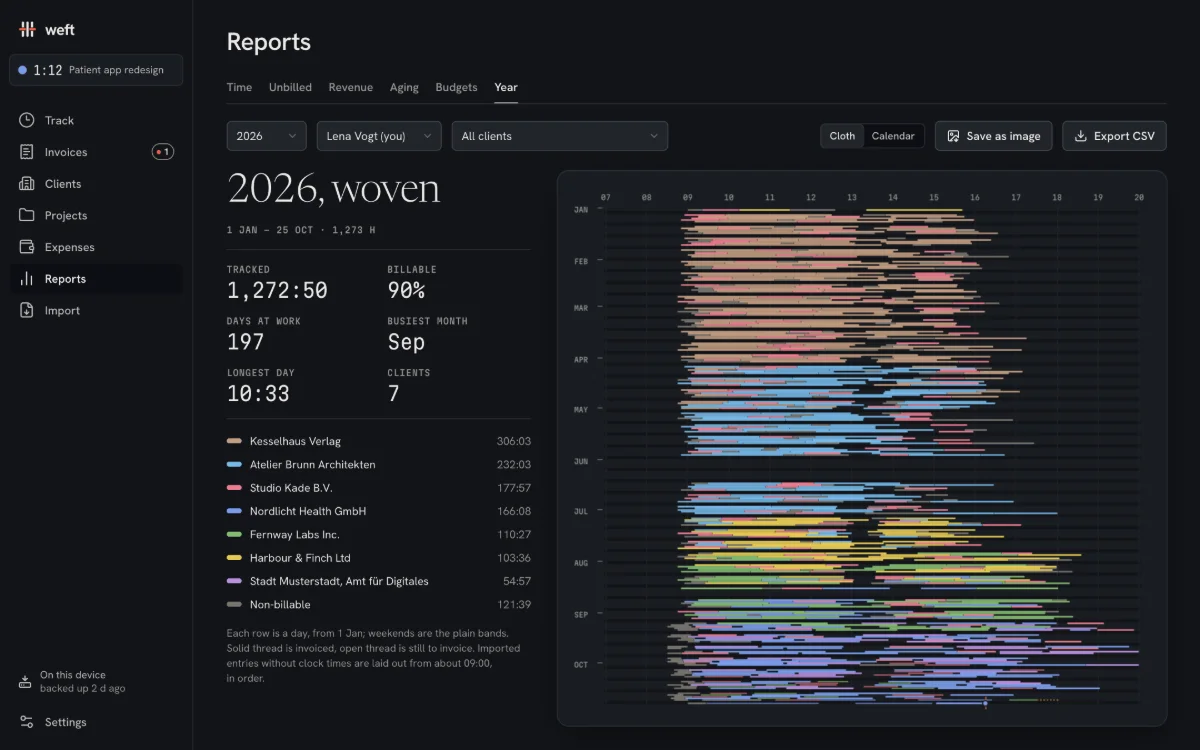Image resolution: width=1200 pixels, height=750 pixels.
Task: Go to Clients in sidebar
Action: [96, 184]
